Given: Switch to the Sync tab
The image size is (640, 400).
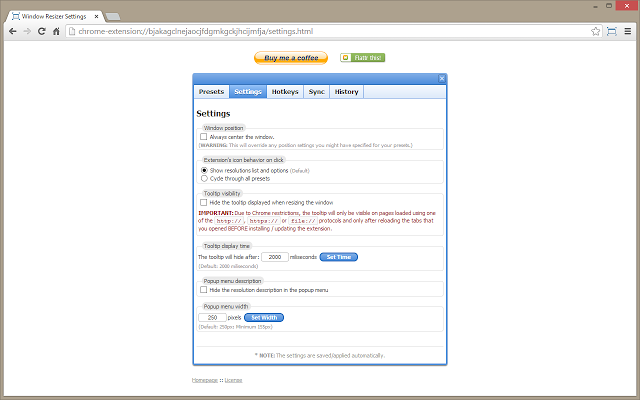Looking at the screenshot, I should (316, 92).
